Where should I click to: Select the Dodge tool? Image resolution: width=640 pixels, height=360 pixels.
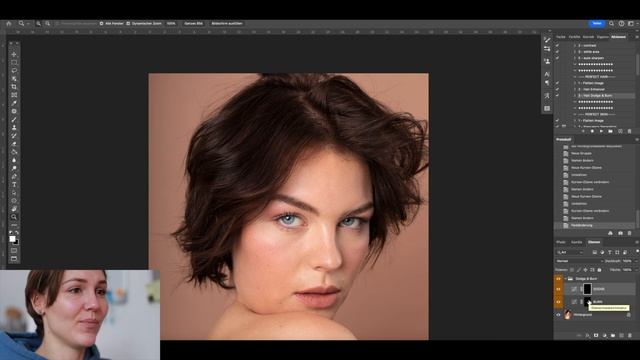pos(14,168)
